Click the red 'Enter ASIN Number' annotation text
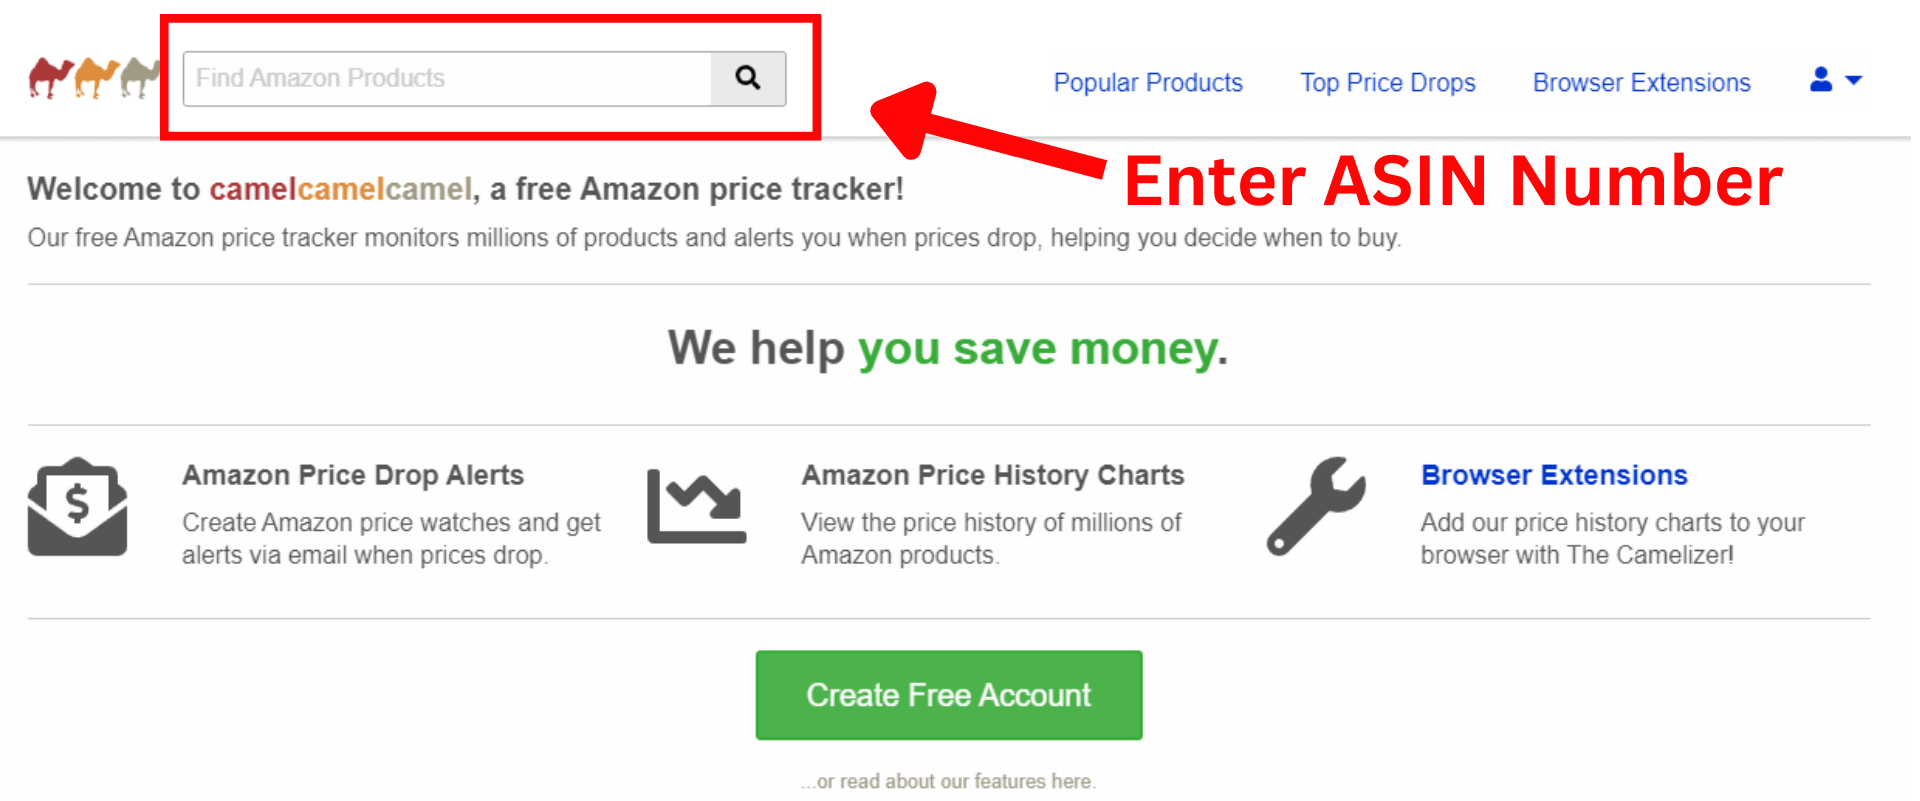 [1453, 181]
